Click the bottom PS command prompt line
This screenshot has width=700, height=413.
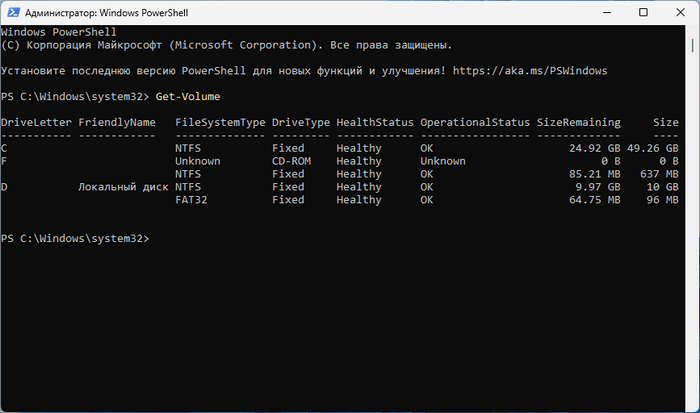[75, 239]
